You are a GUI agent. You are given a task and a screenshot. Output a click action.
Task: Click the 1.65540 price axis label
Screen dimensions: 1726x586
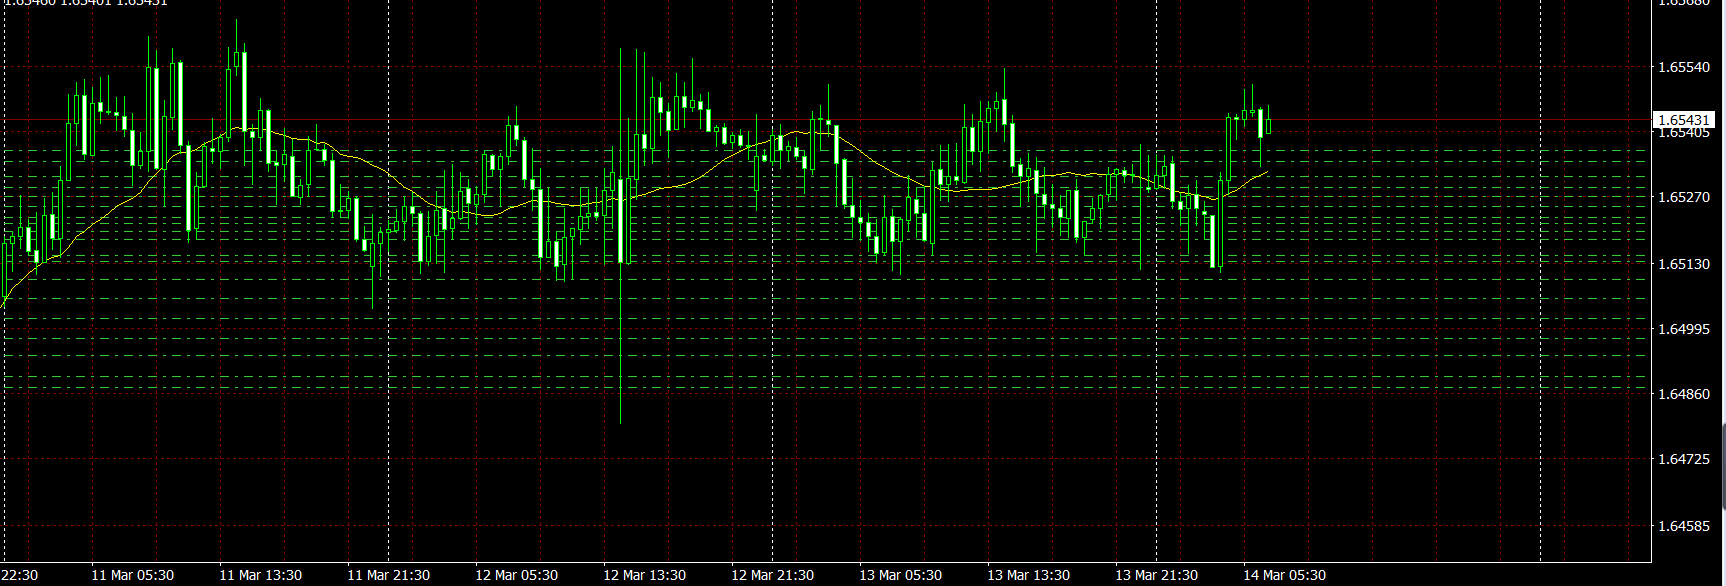pos(1684,67)
